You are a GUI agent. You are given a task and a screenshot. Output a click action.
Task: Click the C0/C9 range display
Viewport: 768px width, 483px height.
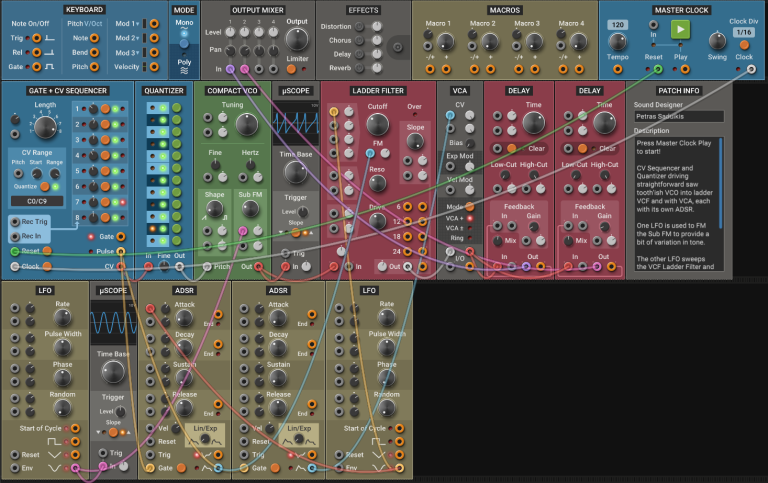click(x=37, y=201)
